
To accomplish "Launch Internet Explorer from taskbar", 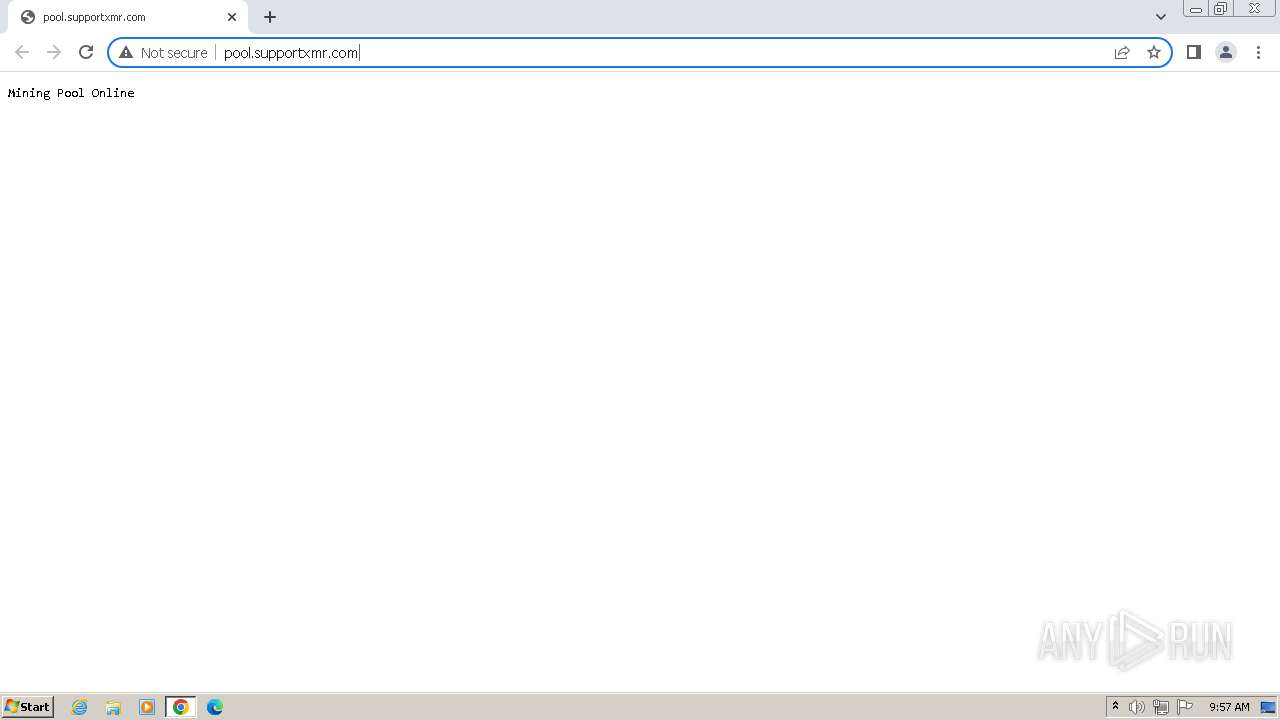I will [x=80, y=707].
